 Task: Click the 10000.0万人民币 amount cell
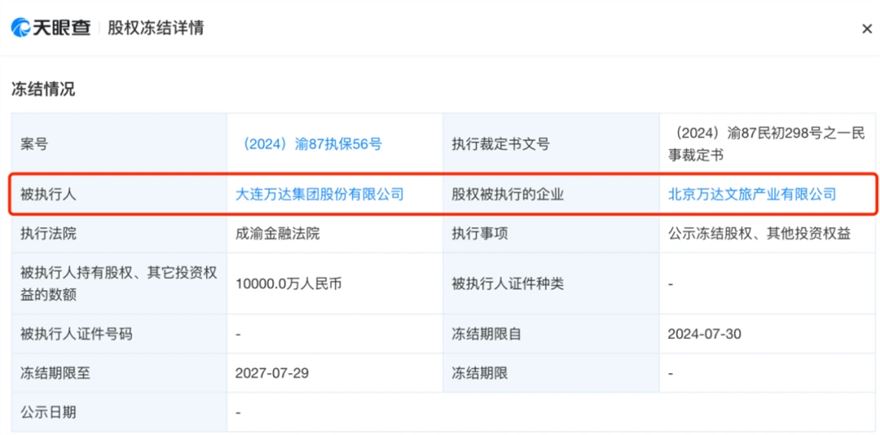(289, 283)
